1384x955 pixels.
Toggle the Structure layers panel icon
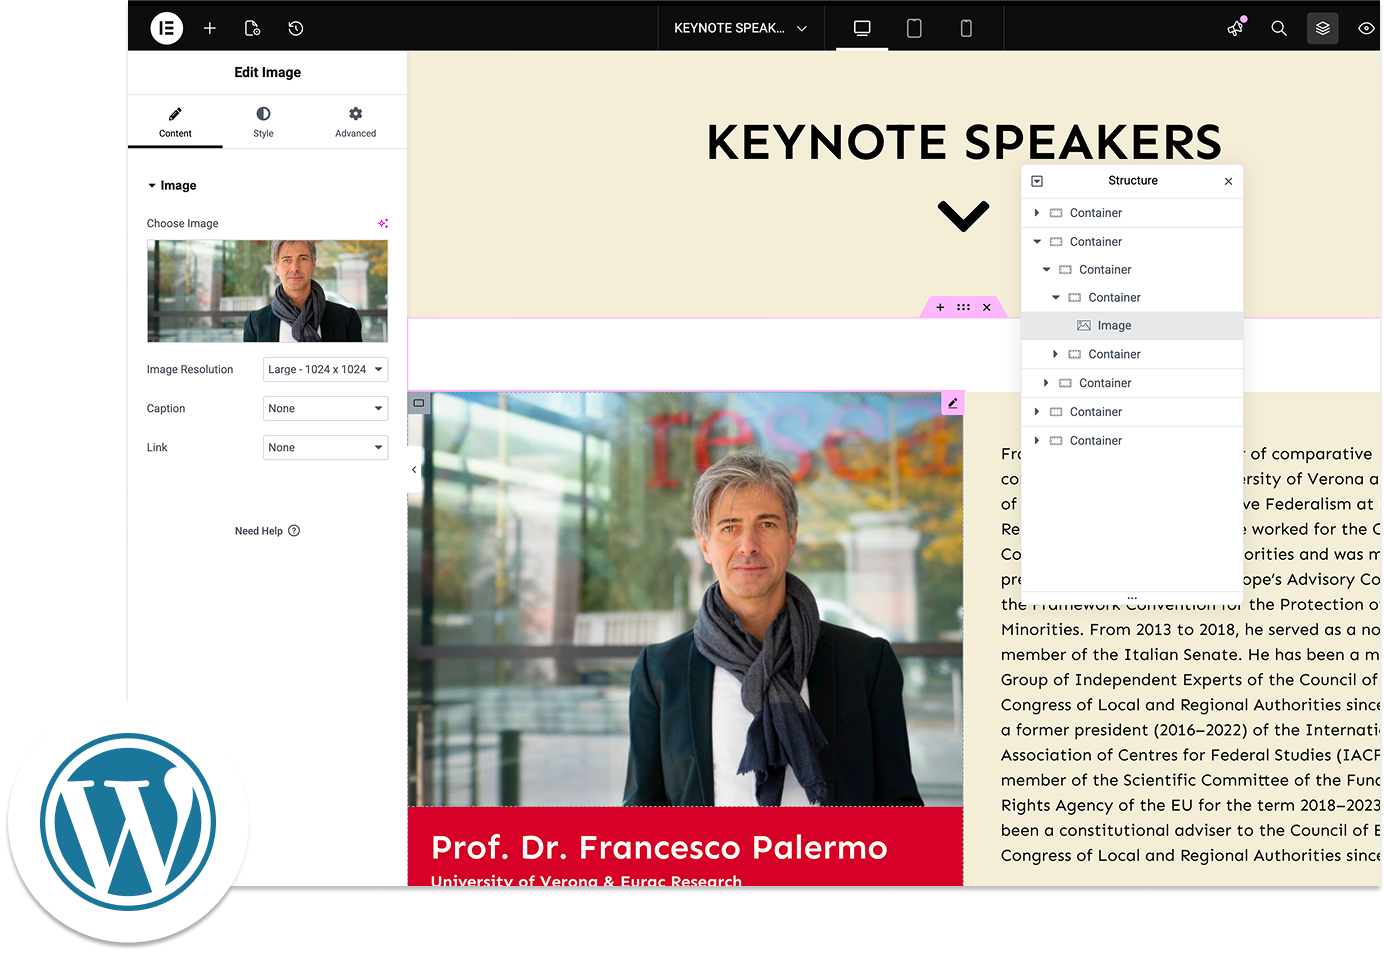point(1322,28)
